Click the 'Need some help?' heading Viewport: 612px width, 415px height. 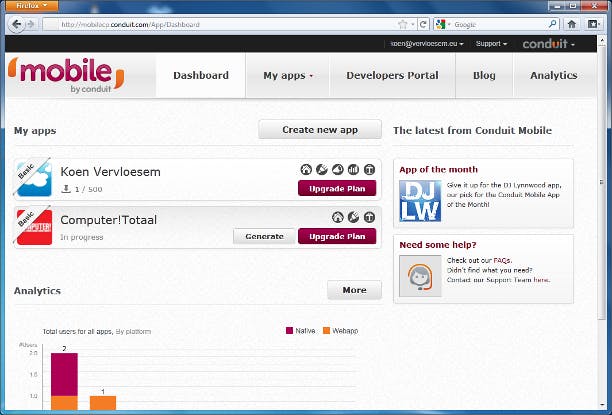[x=438, y=245]
